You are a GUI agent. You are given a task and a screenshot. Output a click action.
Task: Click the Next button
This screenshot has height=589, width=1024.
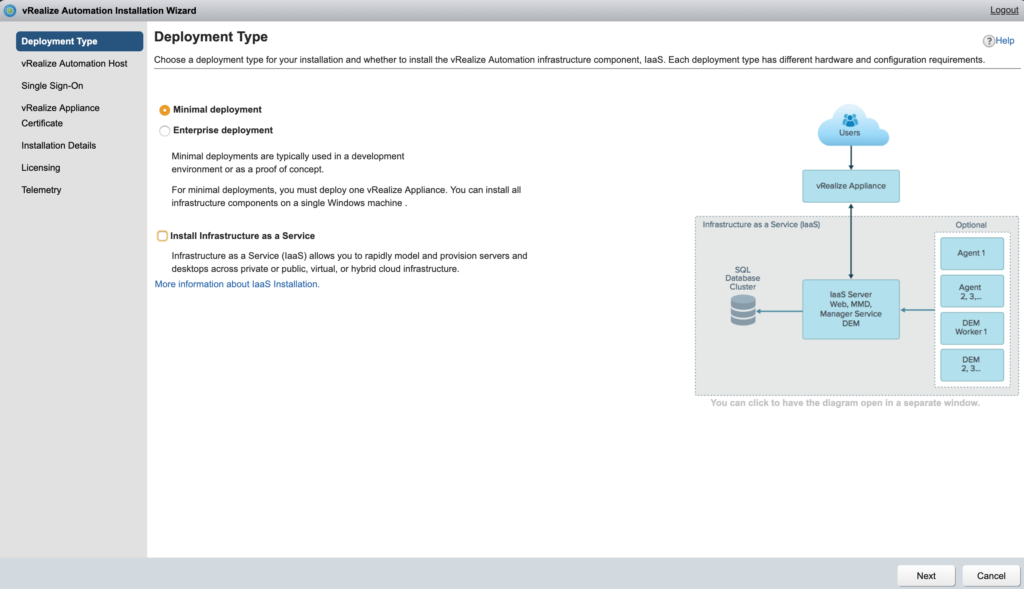click(x=925, y=575)
